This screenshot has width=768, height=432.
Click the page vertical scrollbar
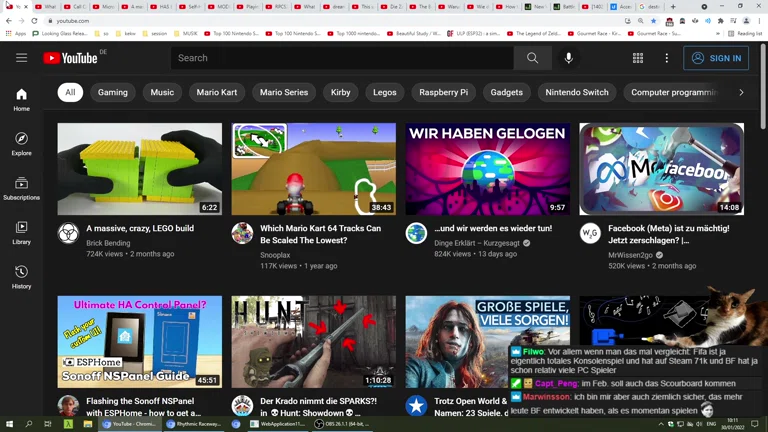[x=764, y=86]
